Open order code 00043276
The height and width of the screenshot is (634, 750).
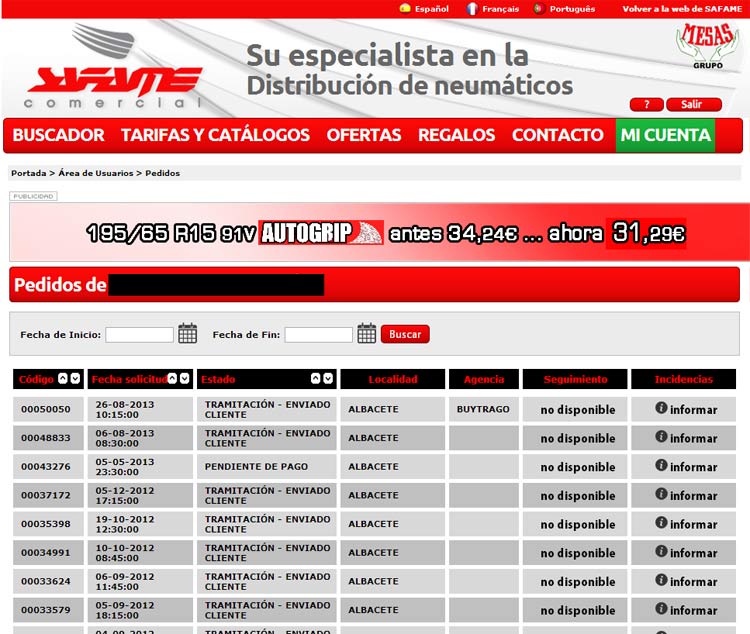pos(46,467)
